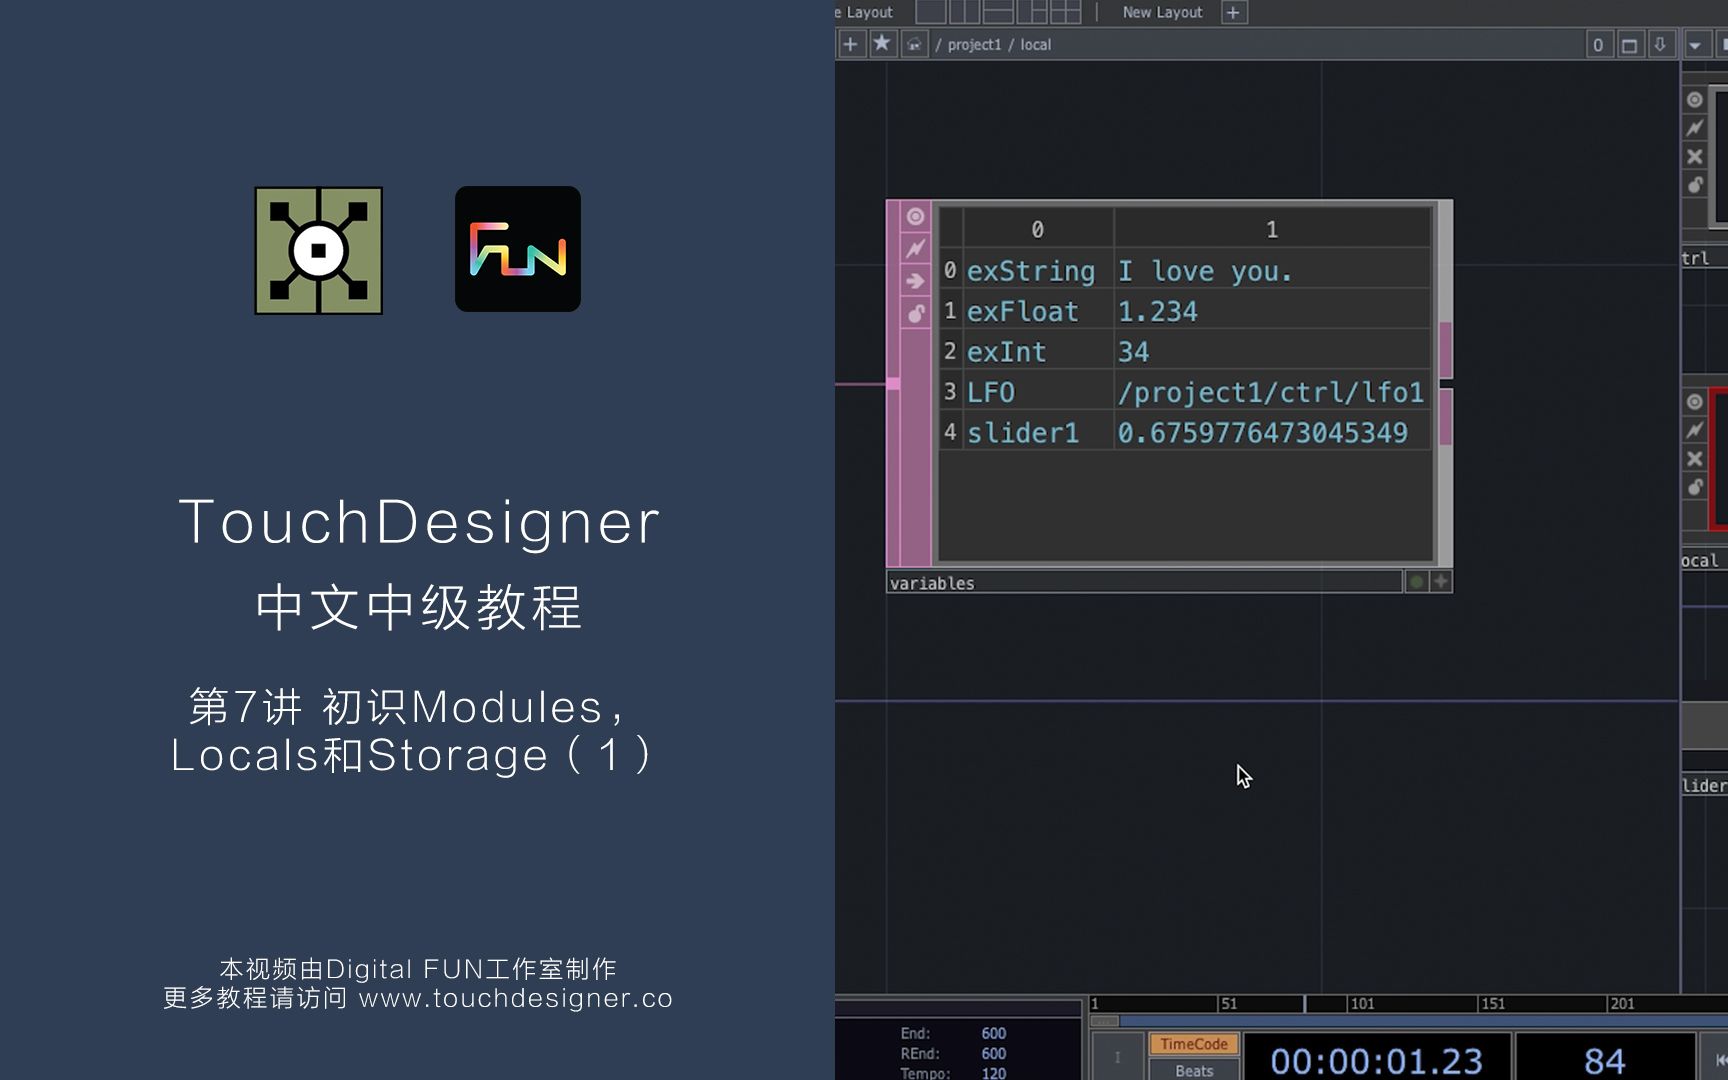The height and width of the screenshot is (1080, 1728).
Task: Switch timeline display to TimeCode
Action: click(1194, 1044)
